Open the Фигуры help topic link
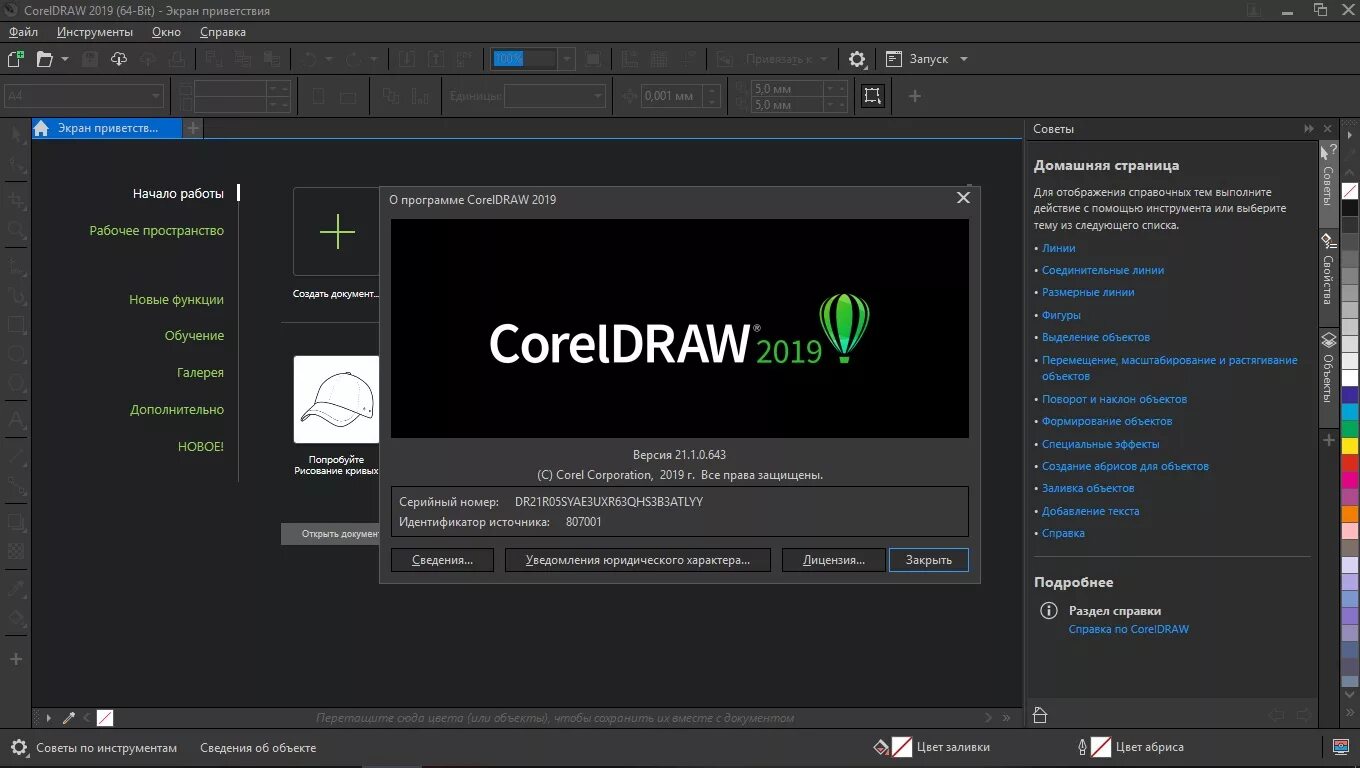This screenshot has height=768, width=1360. (x=1061, y=315)
